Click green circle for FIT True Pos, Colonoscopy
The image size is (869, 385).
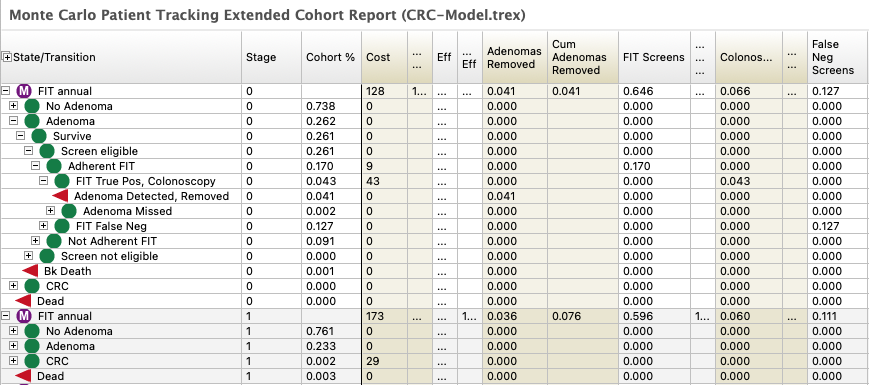point(62,181)
